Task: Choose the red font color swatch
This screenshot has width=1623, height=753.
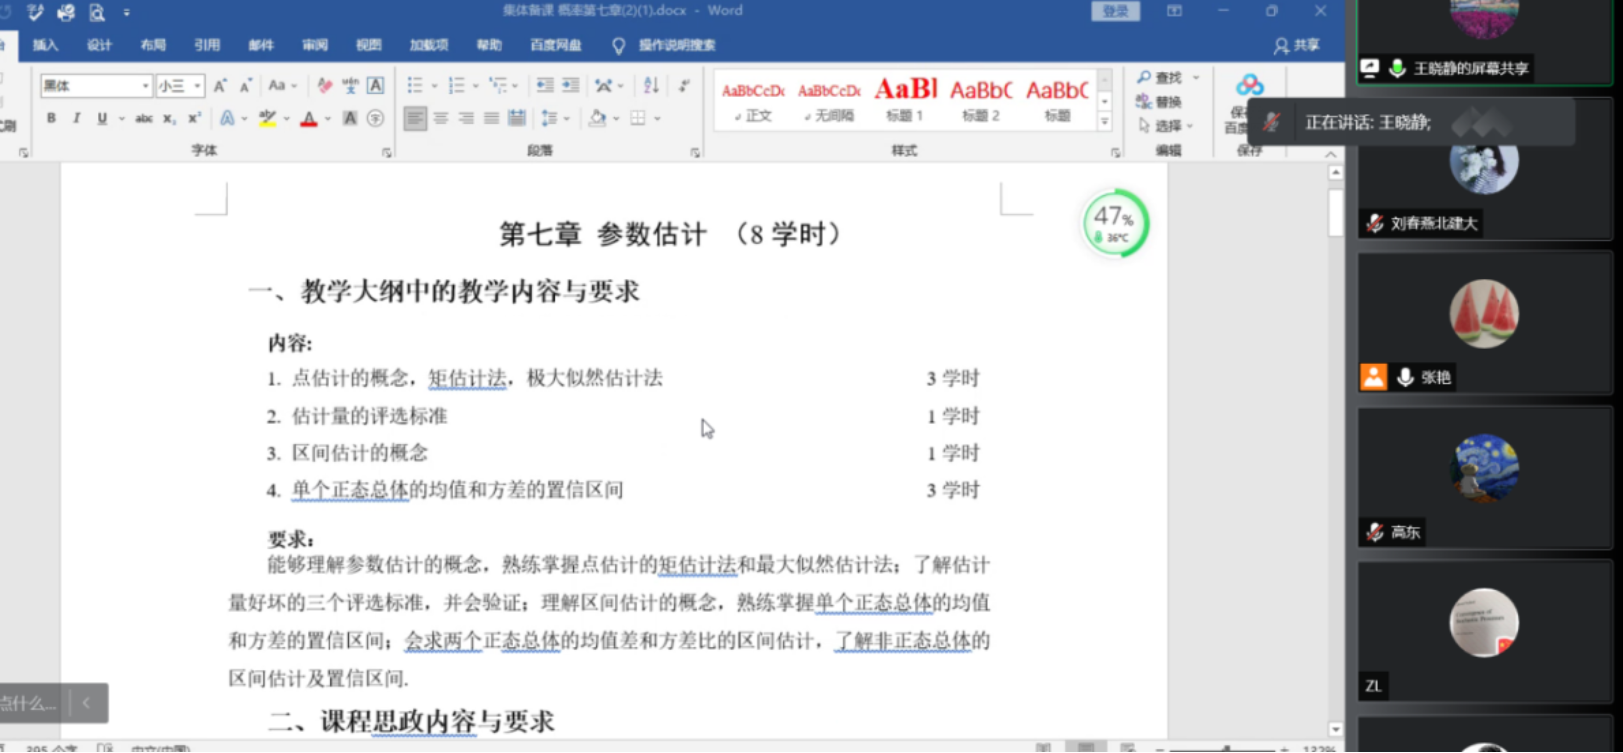Action: click(309, 119)
